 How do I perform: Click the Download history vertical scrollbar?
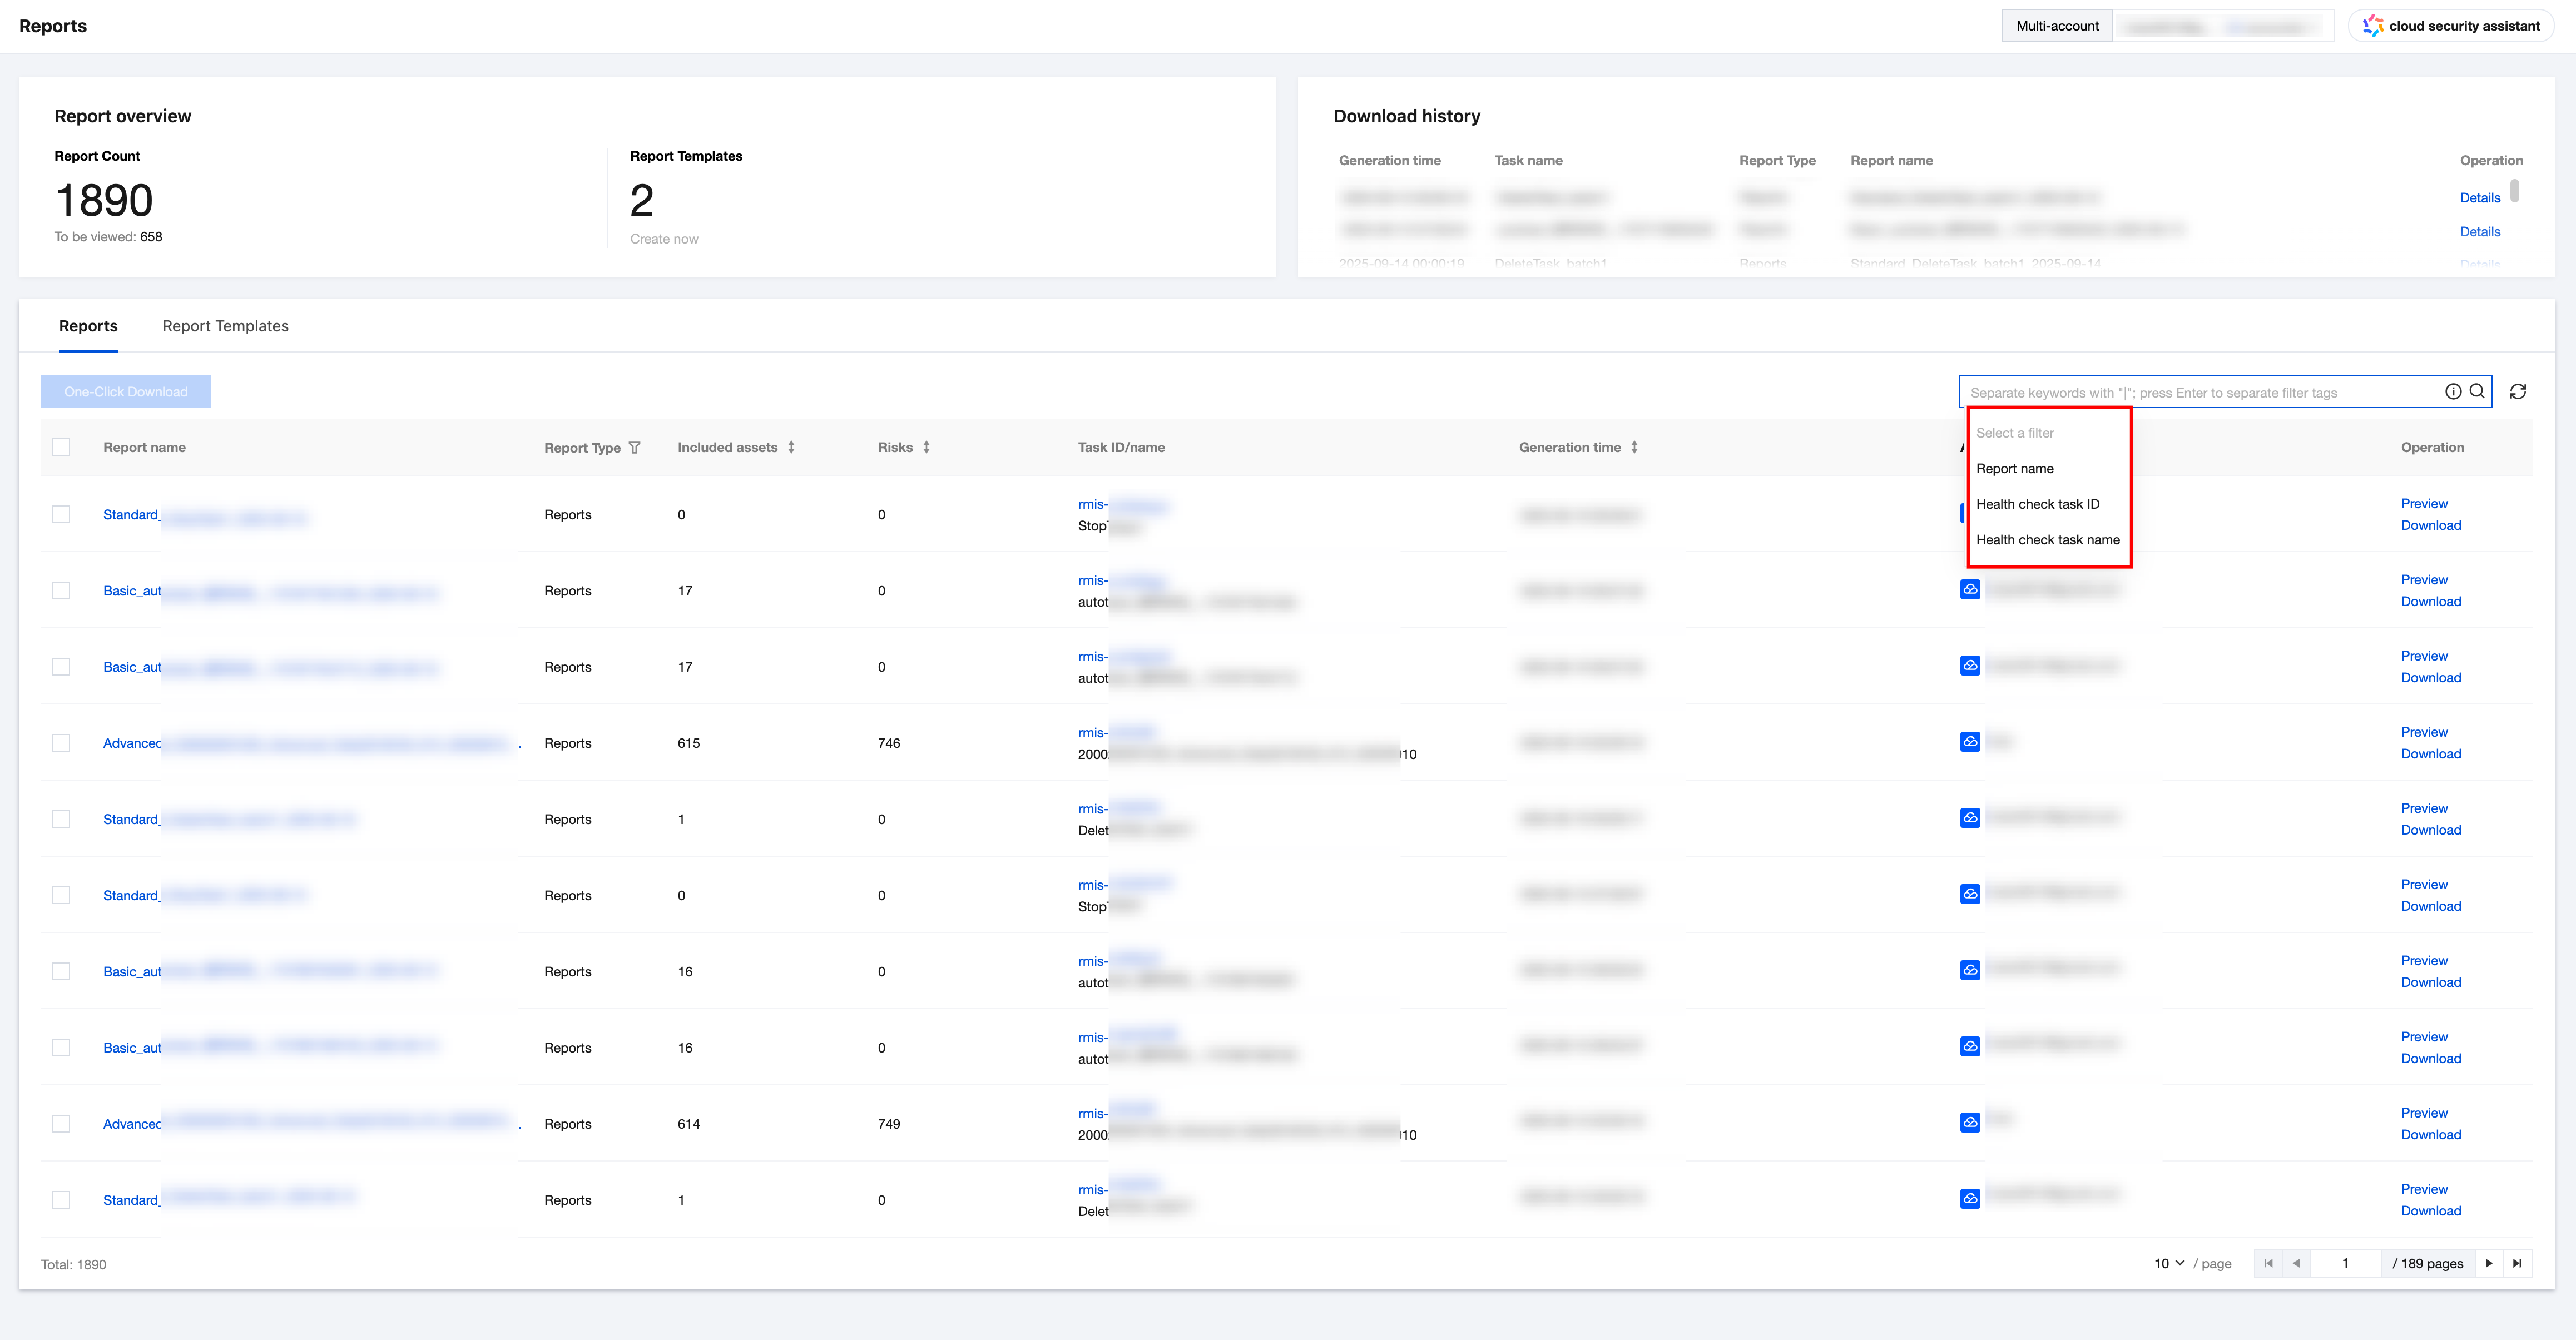[x=2514, y=190]
